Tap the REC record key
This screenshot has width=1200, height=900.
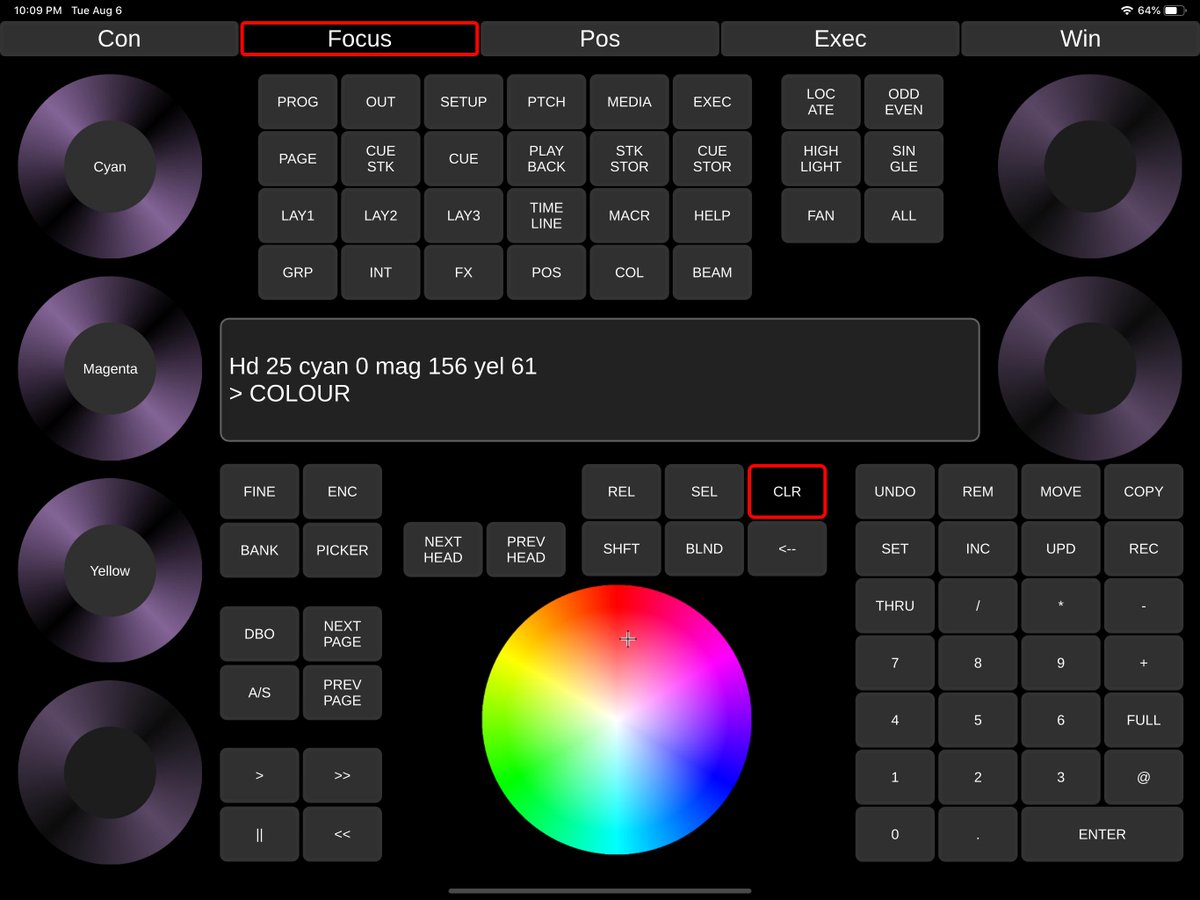pos(1144,549)
